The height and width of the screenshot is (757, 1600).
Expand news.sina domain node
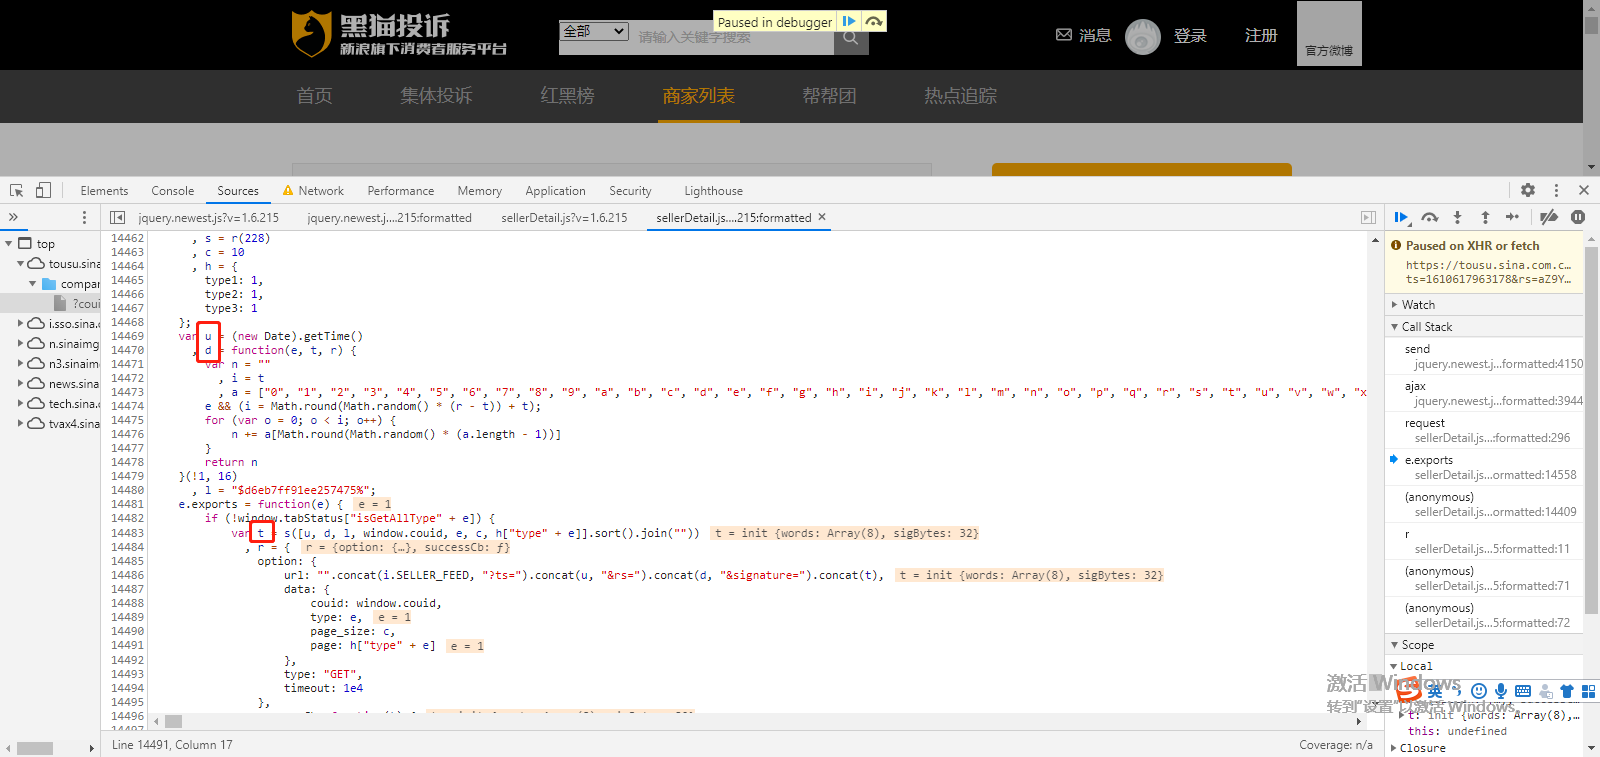(20, 383)
